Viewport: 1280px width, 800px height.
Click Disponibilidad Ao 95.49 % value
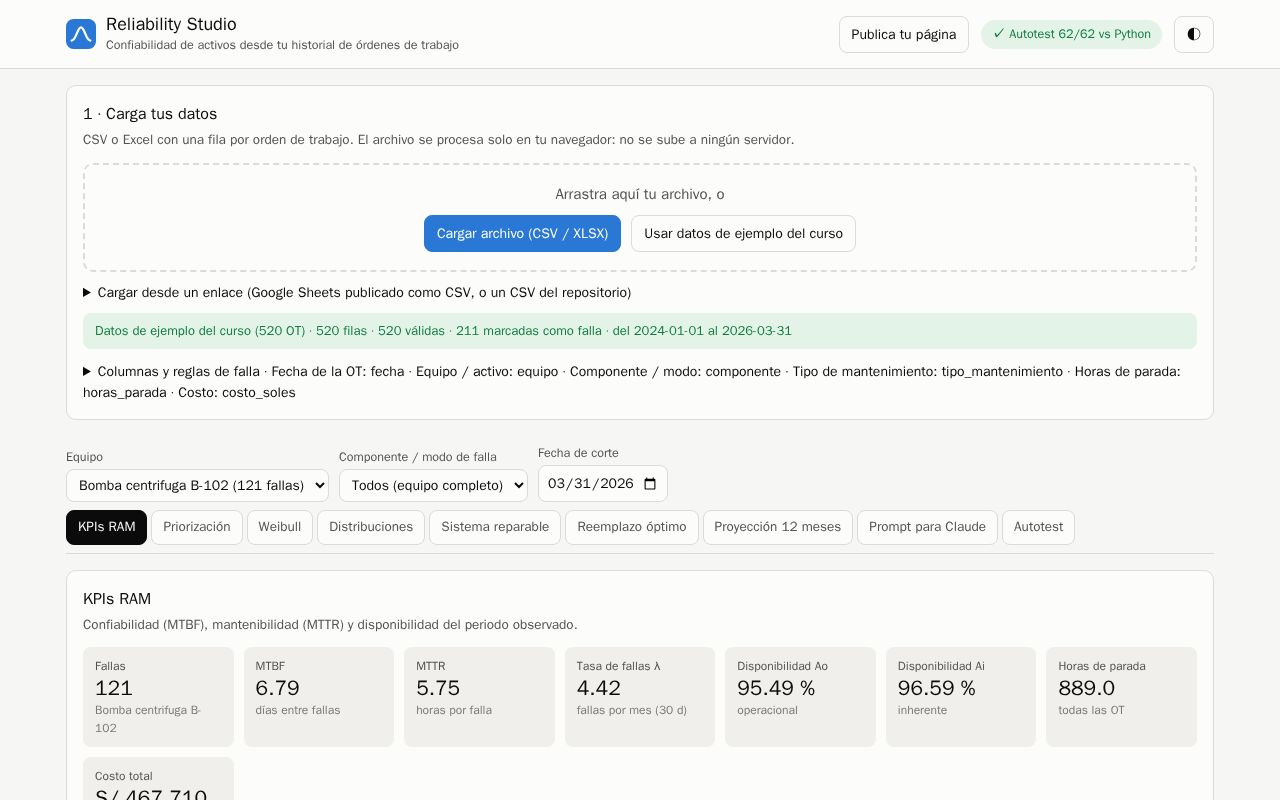click(776, 688)
